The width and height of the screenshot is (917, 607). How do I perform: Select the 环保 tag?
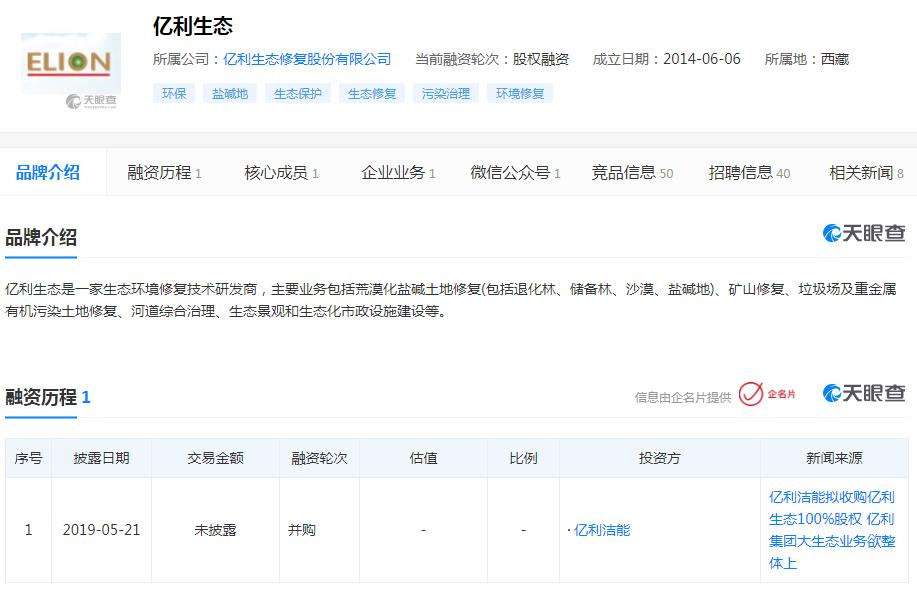pyautogui.click(x=174, y=94)
